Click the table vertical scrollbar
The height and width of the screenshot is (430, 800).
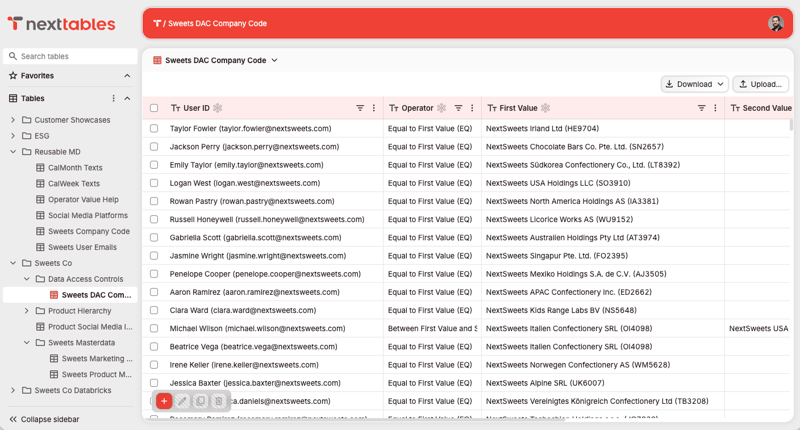click(x=791, y=125)
